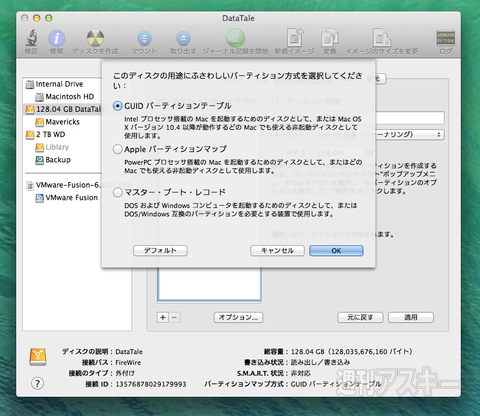Click the partition layout box
480x416 pixels.
(209, 284)
